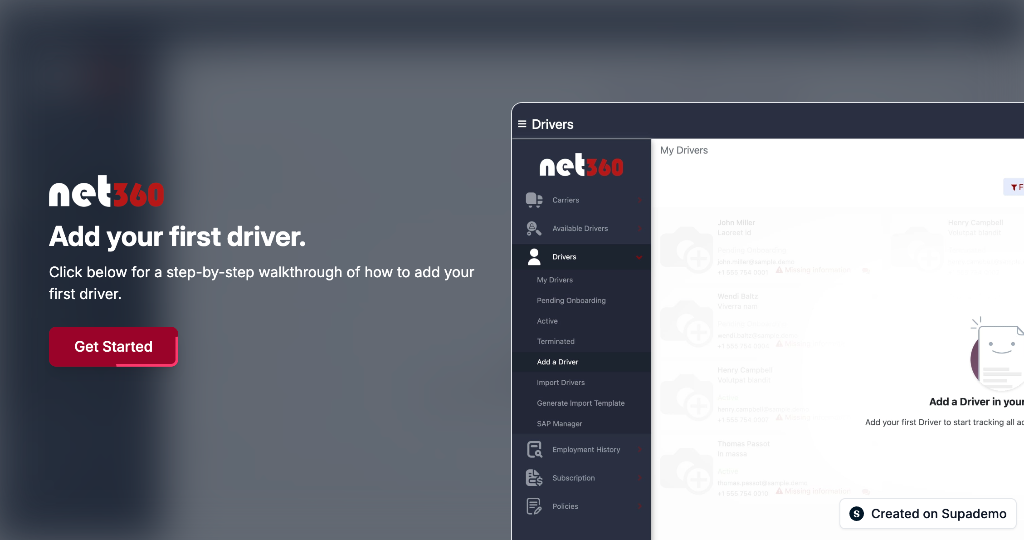
Task: Click the Carriers truck icon
Action: click(534, 200)
